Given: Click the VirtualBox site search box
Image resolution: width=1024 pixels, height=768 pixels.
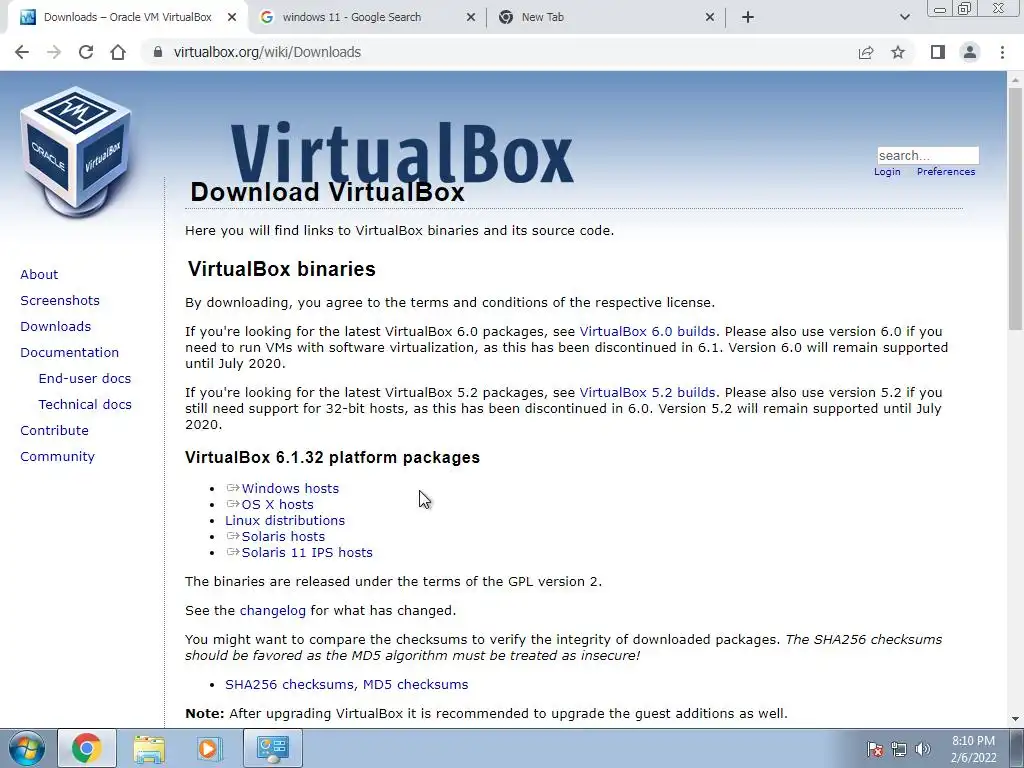Looking at the screenshot, I should pyautogui.click(x=928, y=155).
